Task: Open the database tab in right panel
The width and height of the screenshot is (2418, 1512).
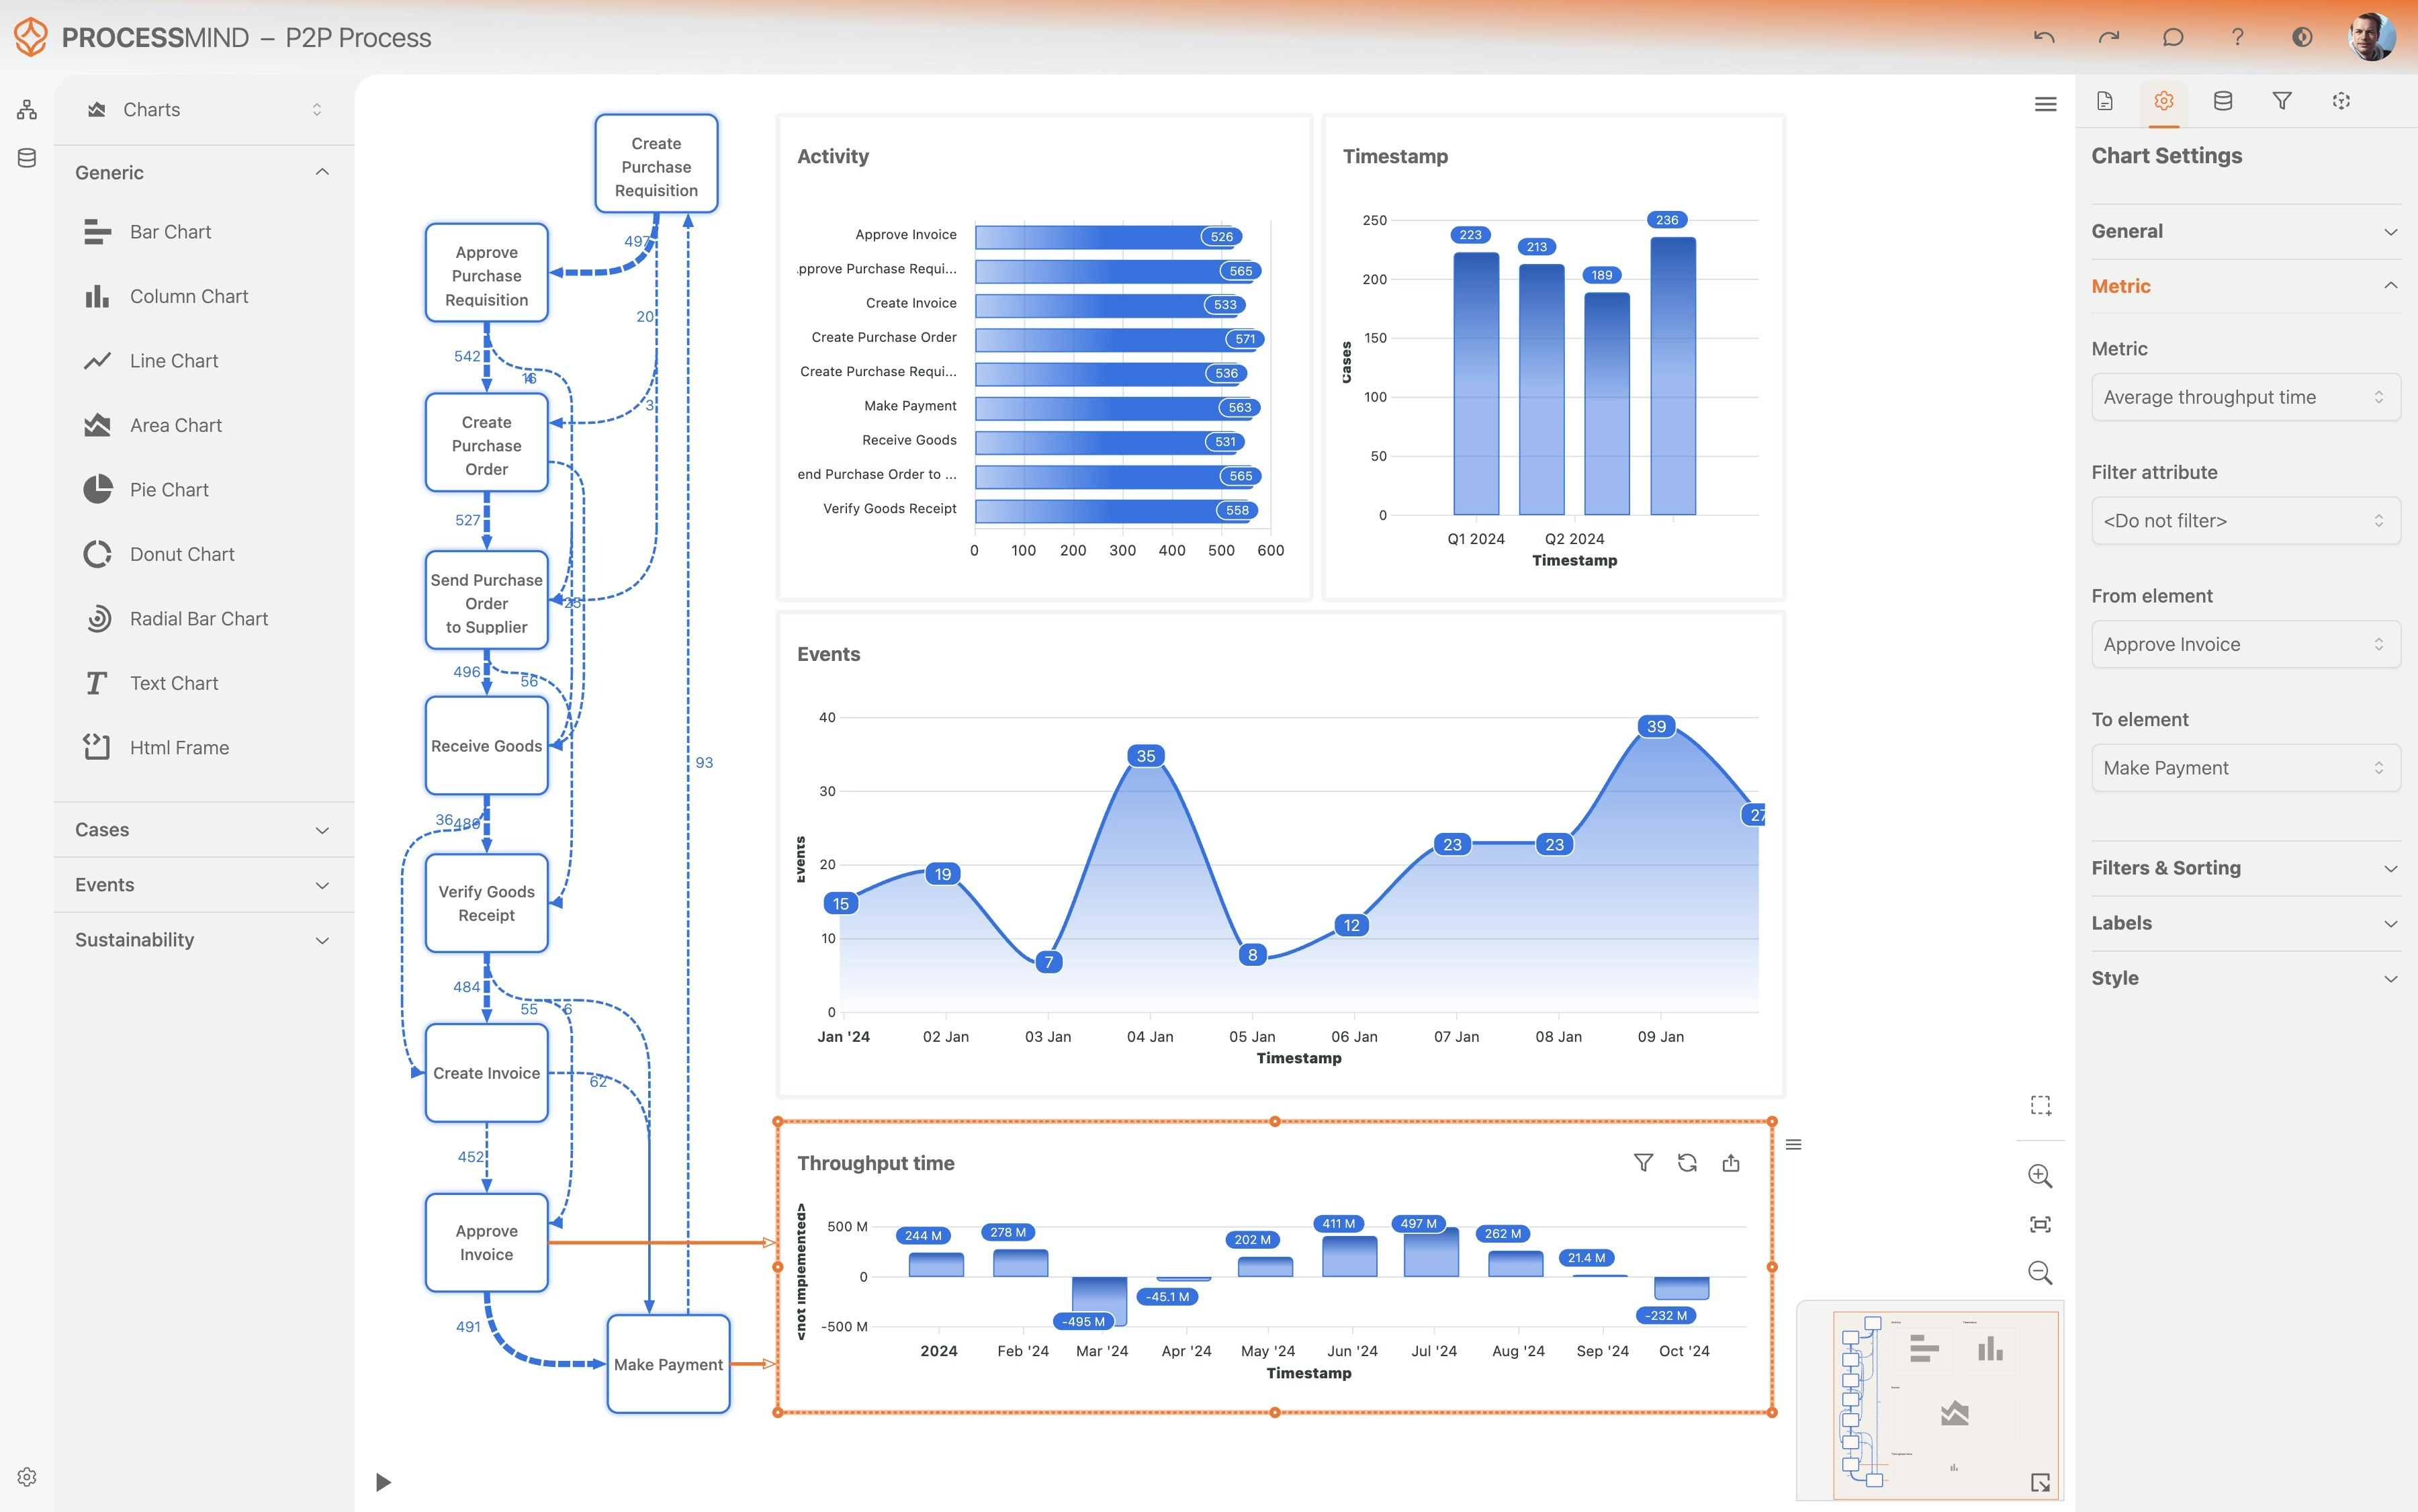Action: click(x=2222, y=101)
